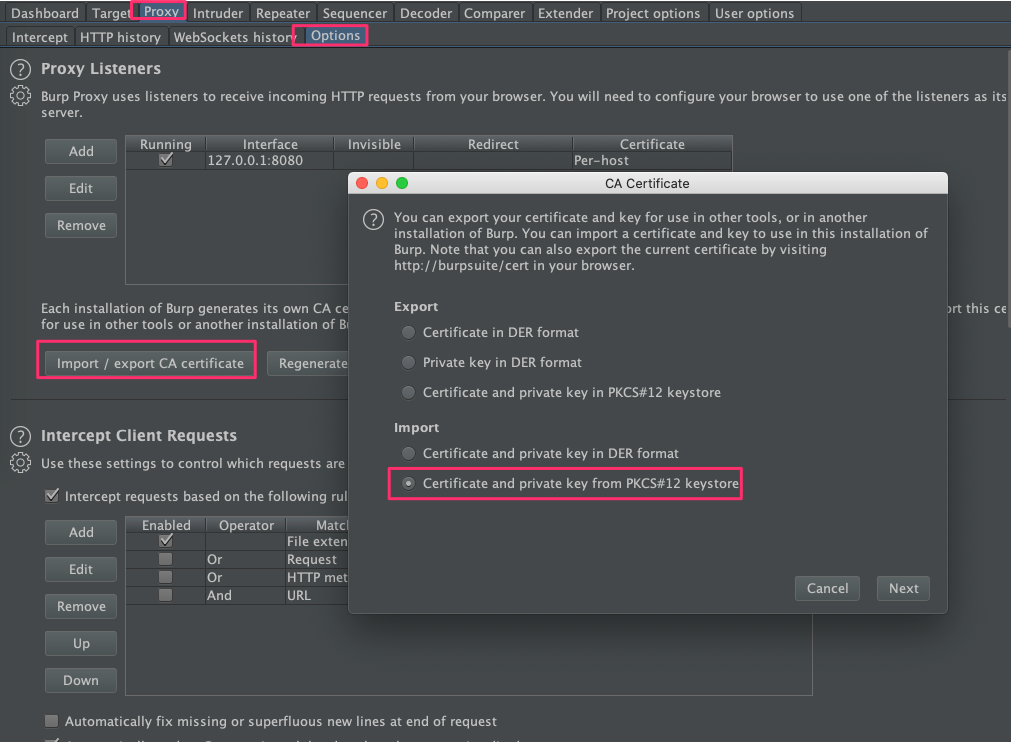
Task: Click the Enabled column header in rules table
Action: 166,525
